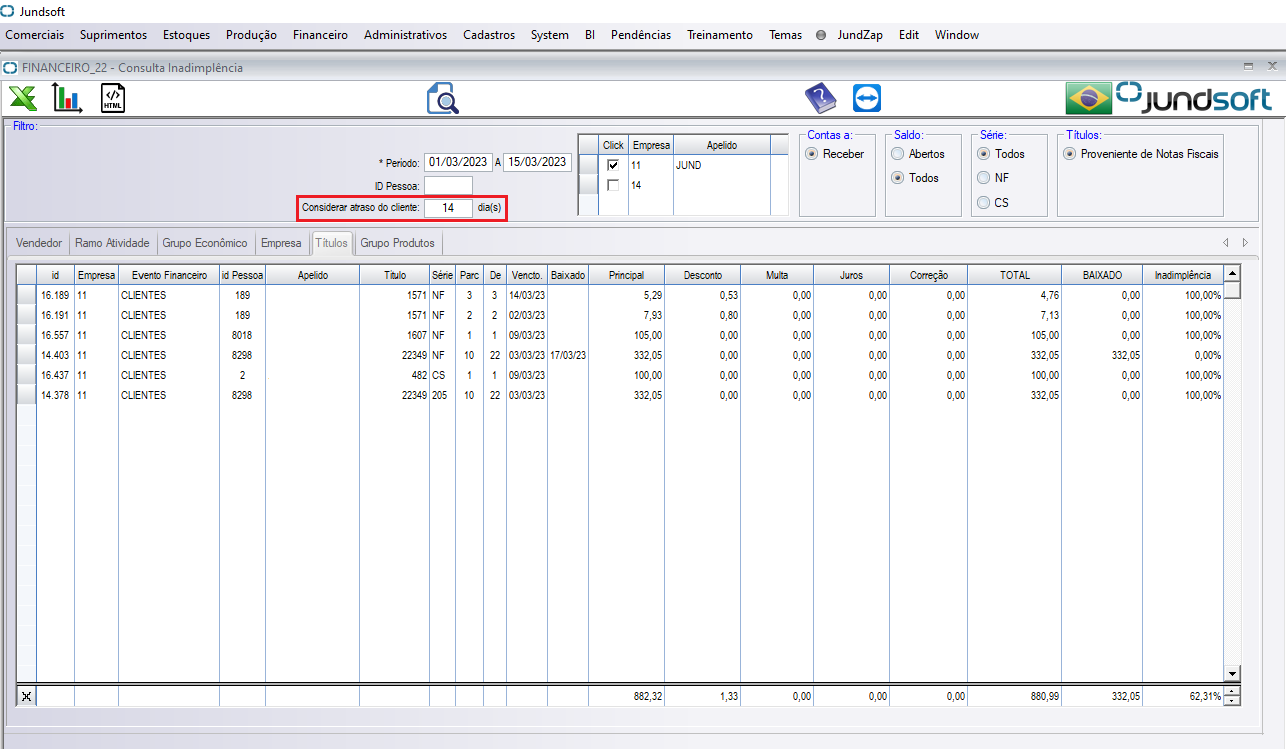Switch to the Grupo Econômico tab
The height and width of the screenshot is (749, 1286).
click(x=205, y=243)
